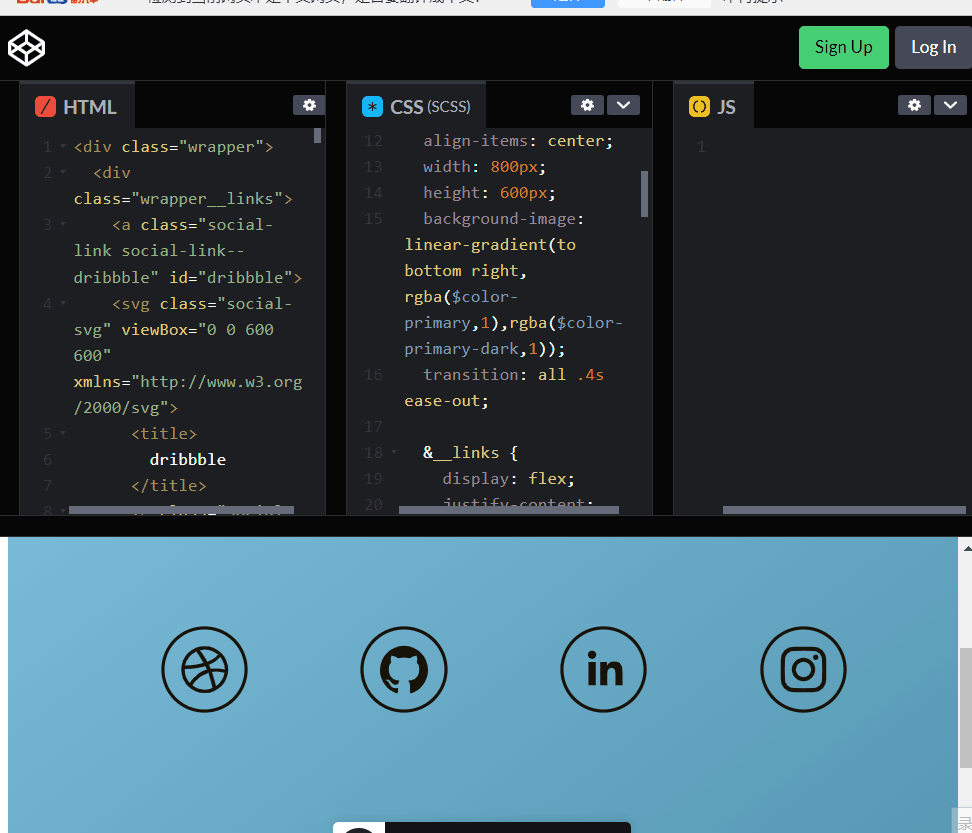Viewport: 972px width, 833px height.
Task: Collapse HTML line 1 fold arrow
Action: point(63,147)
